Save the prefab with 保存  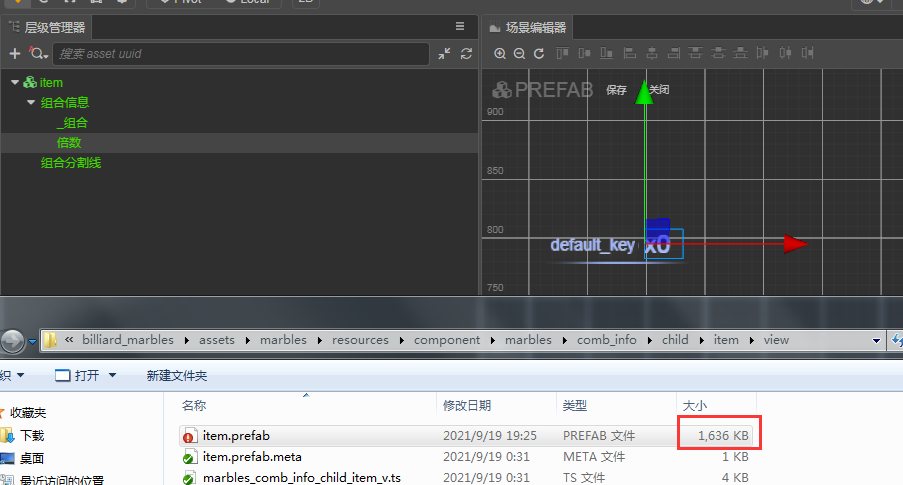(616, 90)
